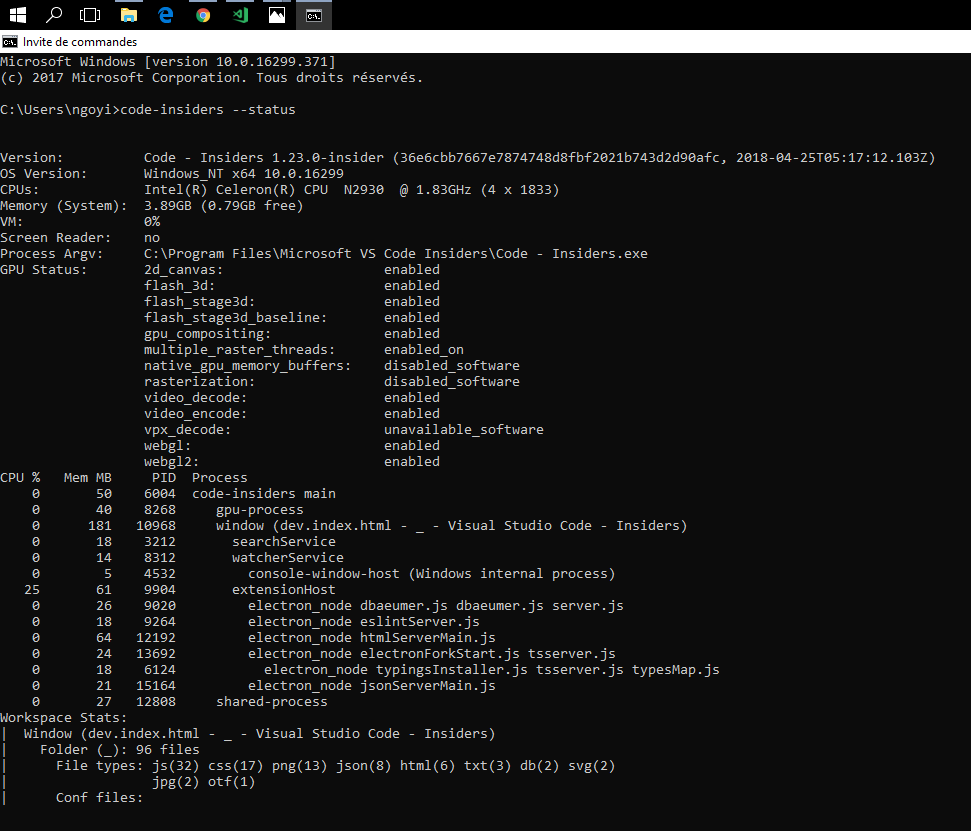Open the Windows Start menu
The height and width of the screenshot is (831, 971).
[17, 15]
